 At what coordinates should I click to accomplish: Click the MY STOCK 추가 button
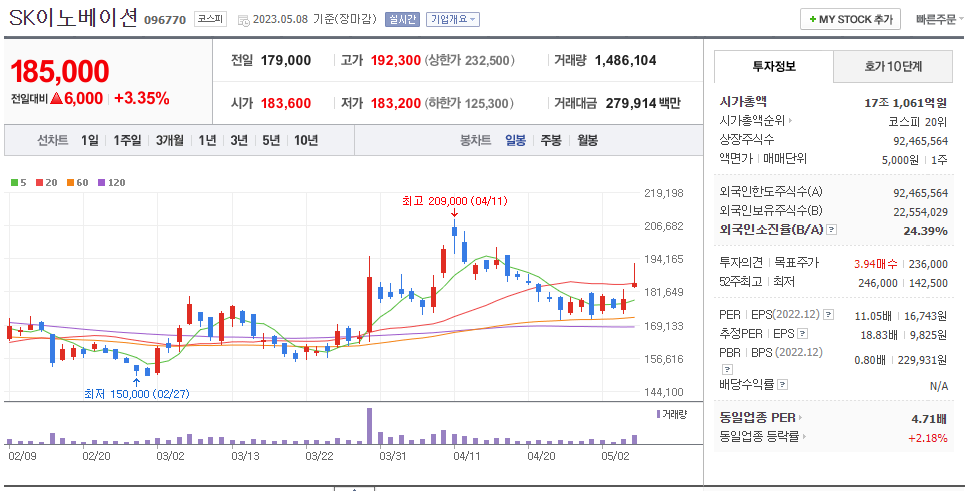click(x=851, y=19)
